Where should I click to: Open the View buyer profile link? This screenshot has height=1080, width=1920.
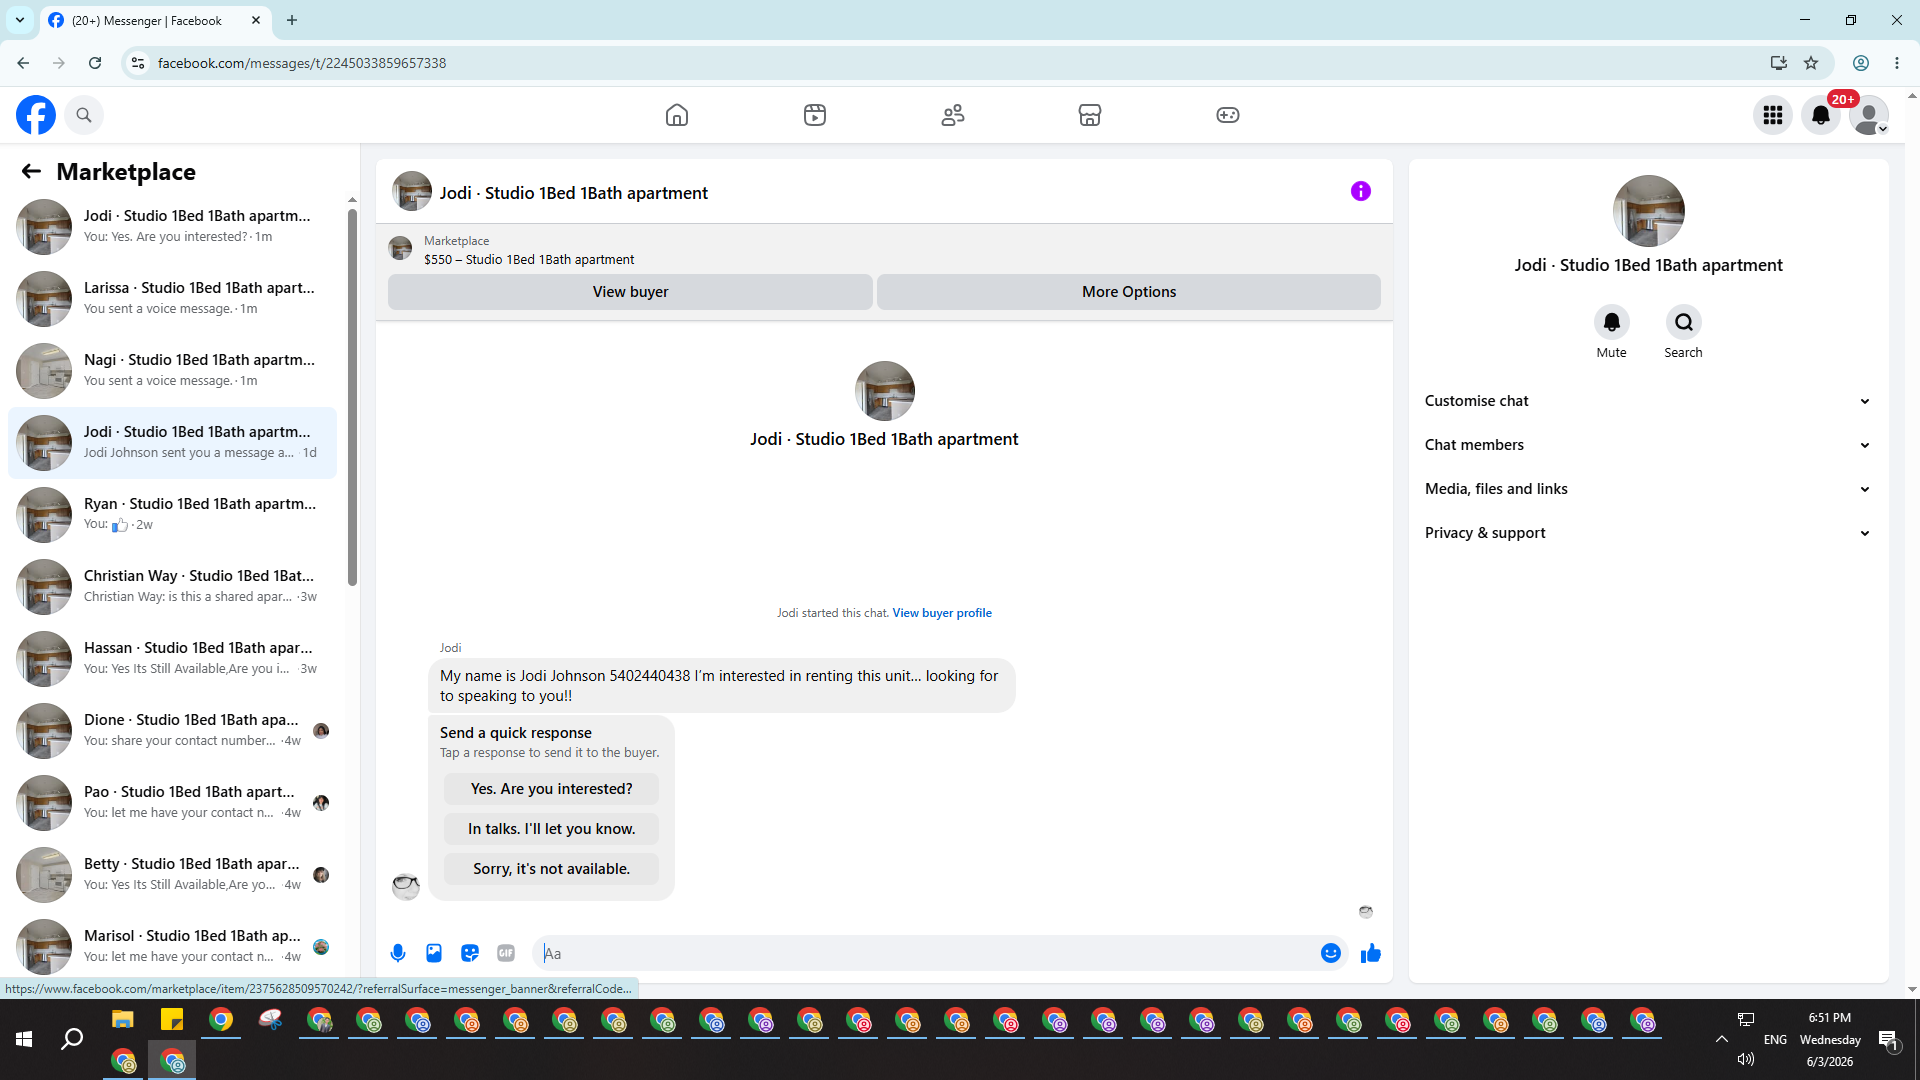pos(942,613)
